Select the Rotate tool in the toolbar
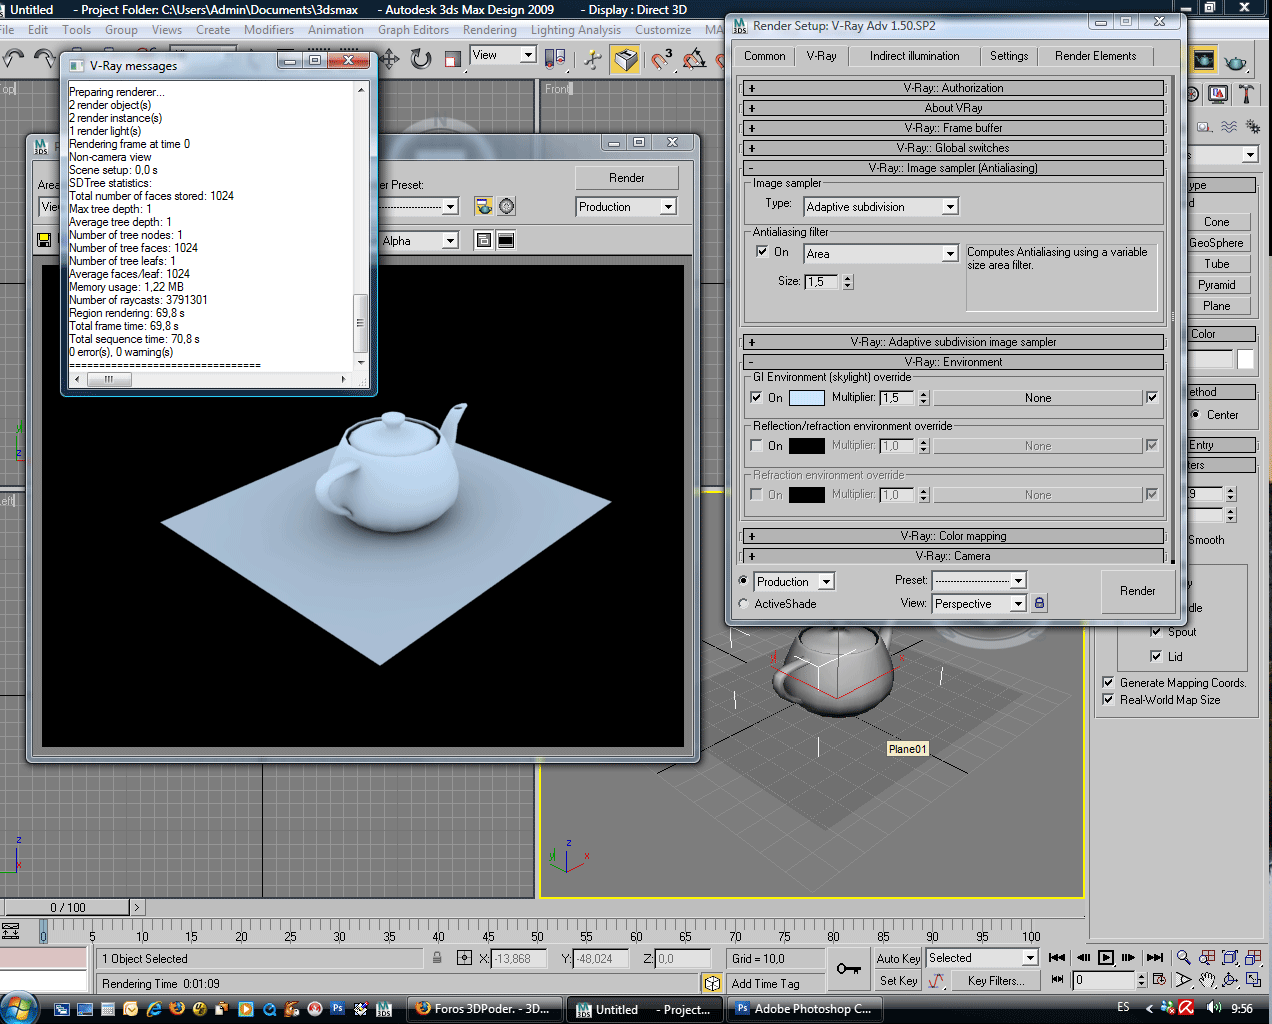Screen dimensions: 1272x1024 point(421,59)
